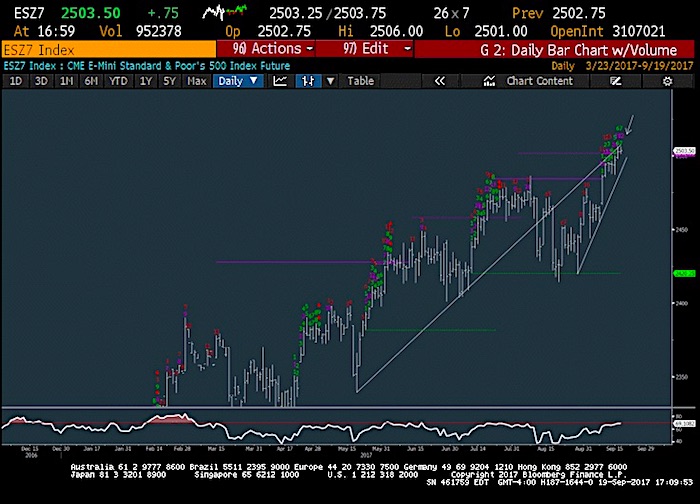Open the annotation pencil tool icon
The height and width of the screenshot is (504, 700).
click(x=616, y=81)
